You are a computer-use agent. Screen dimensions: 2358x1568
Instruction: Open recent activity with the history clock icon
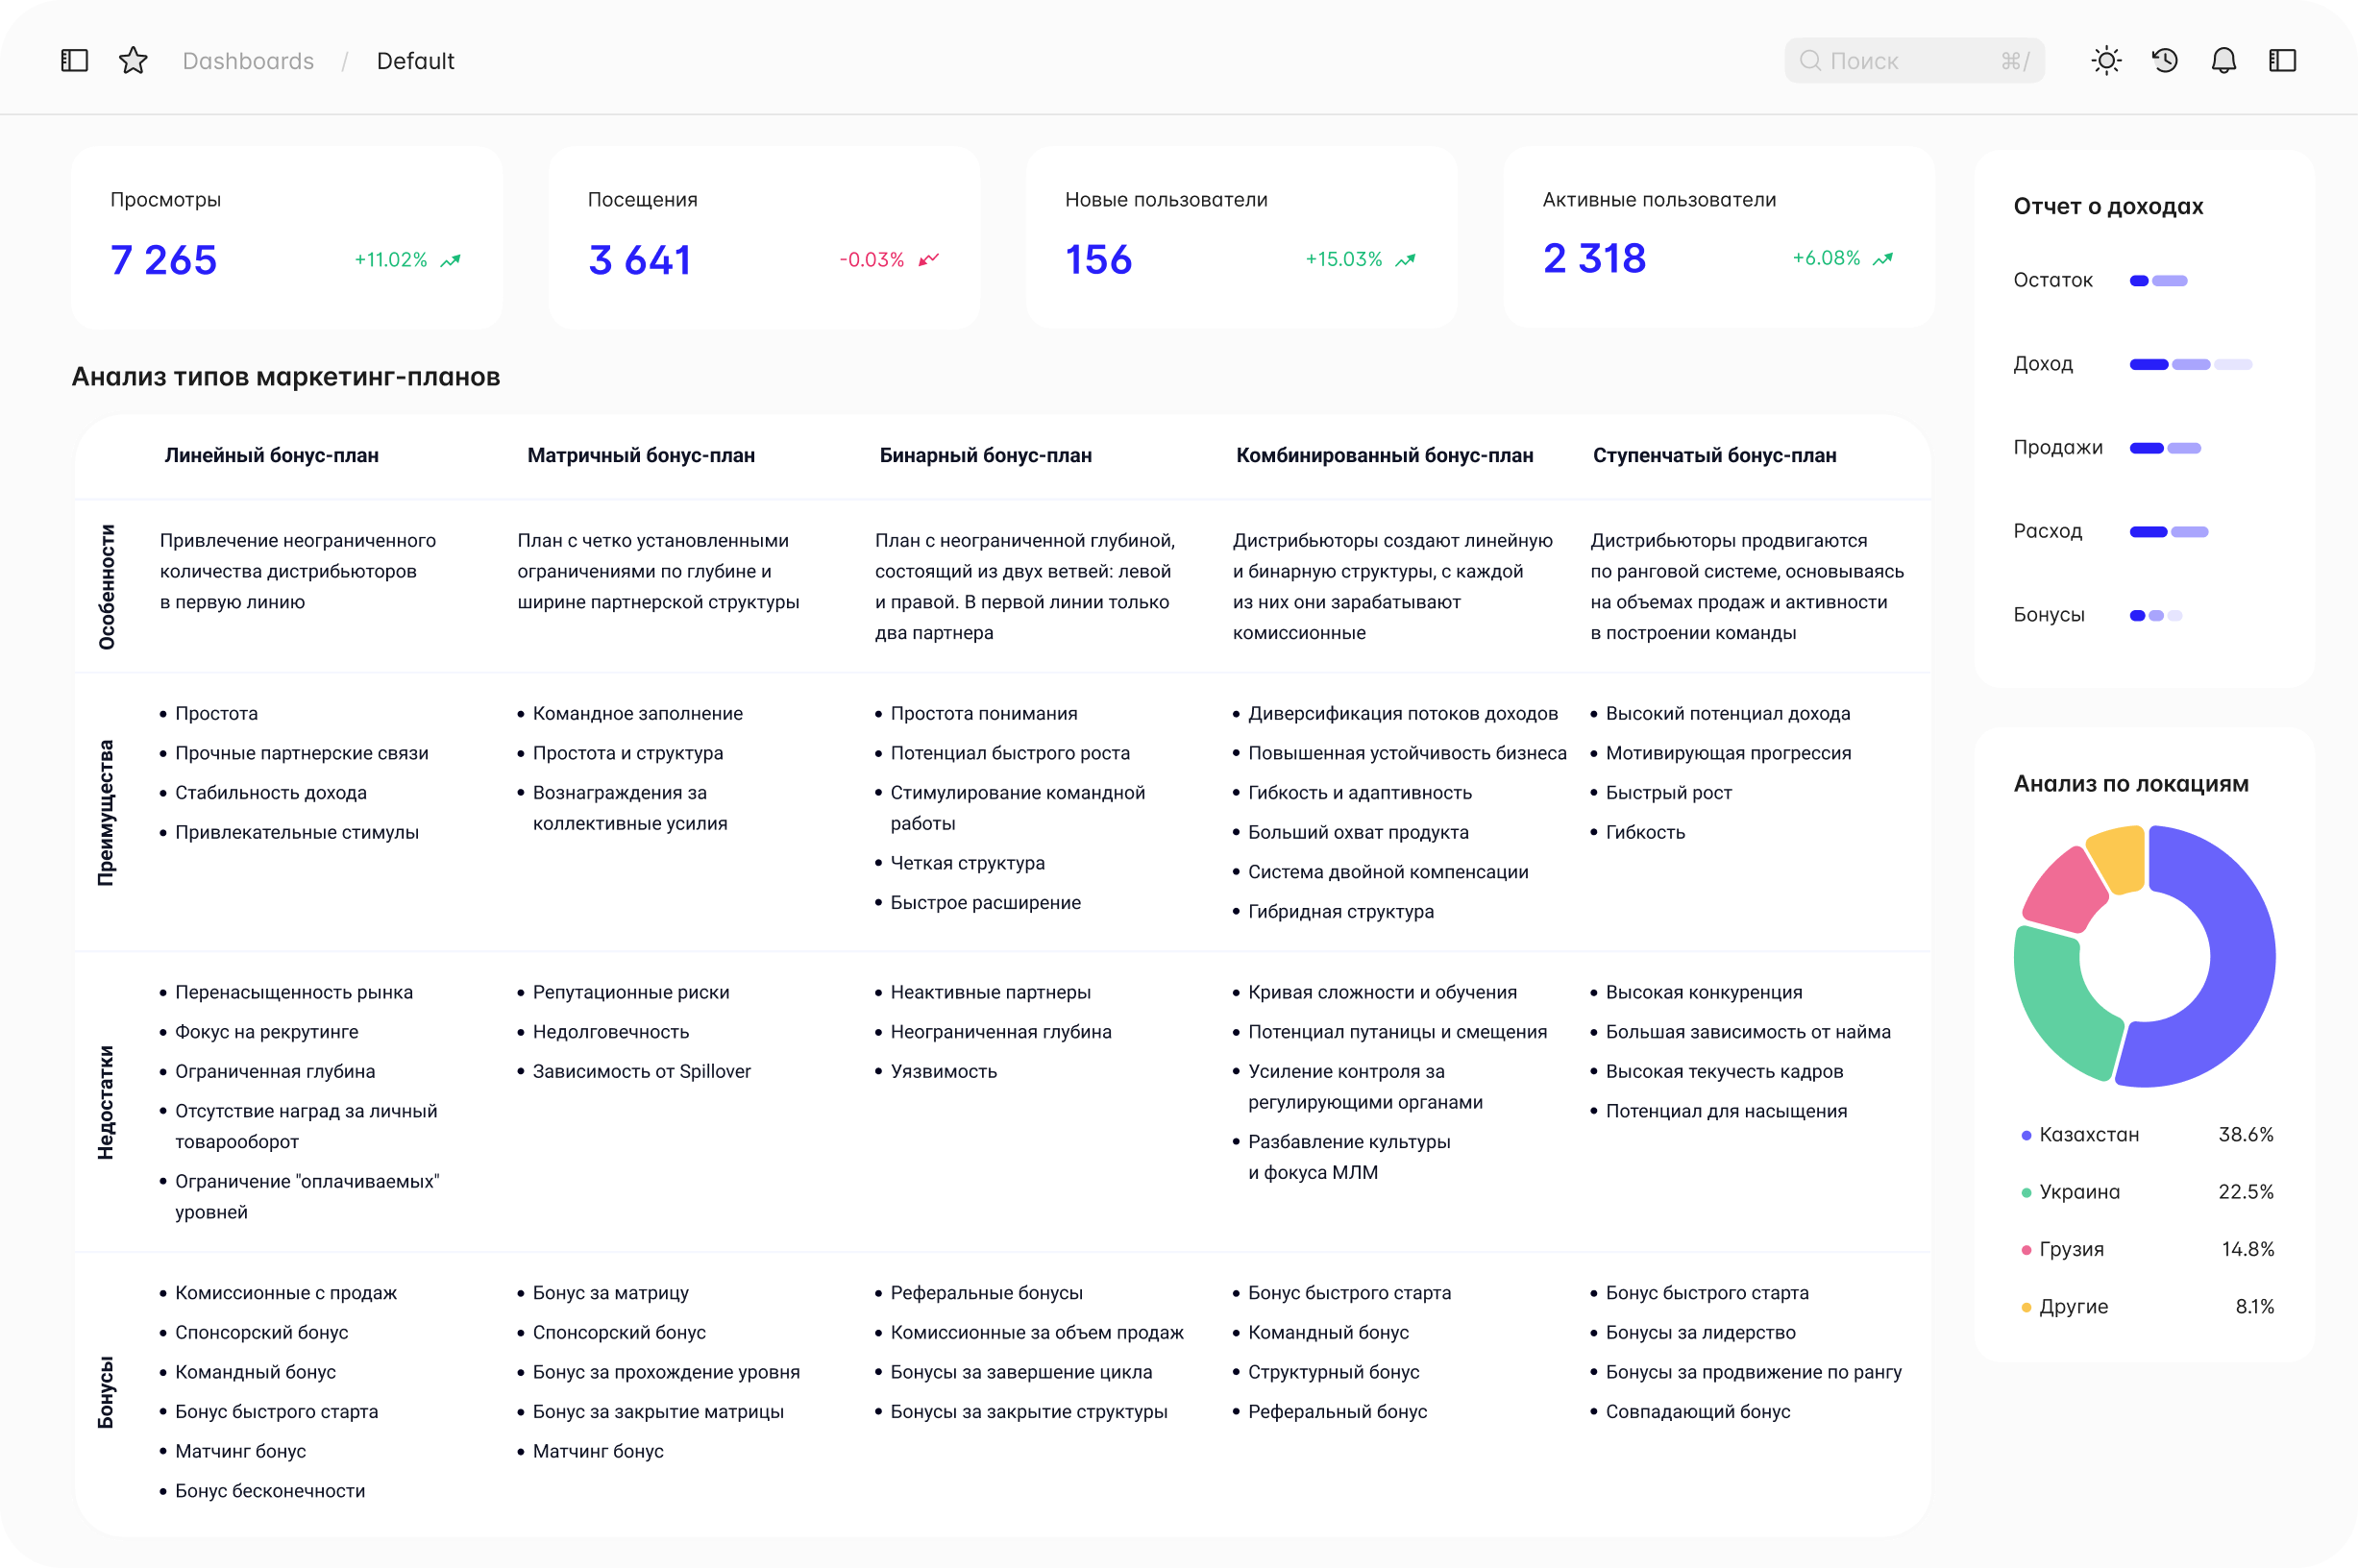2164,60
